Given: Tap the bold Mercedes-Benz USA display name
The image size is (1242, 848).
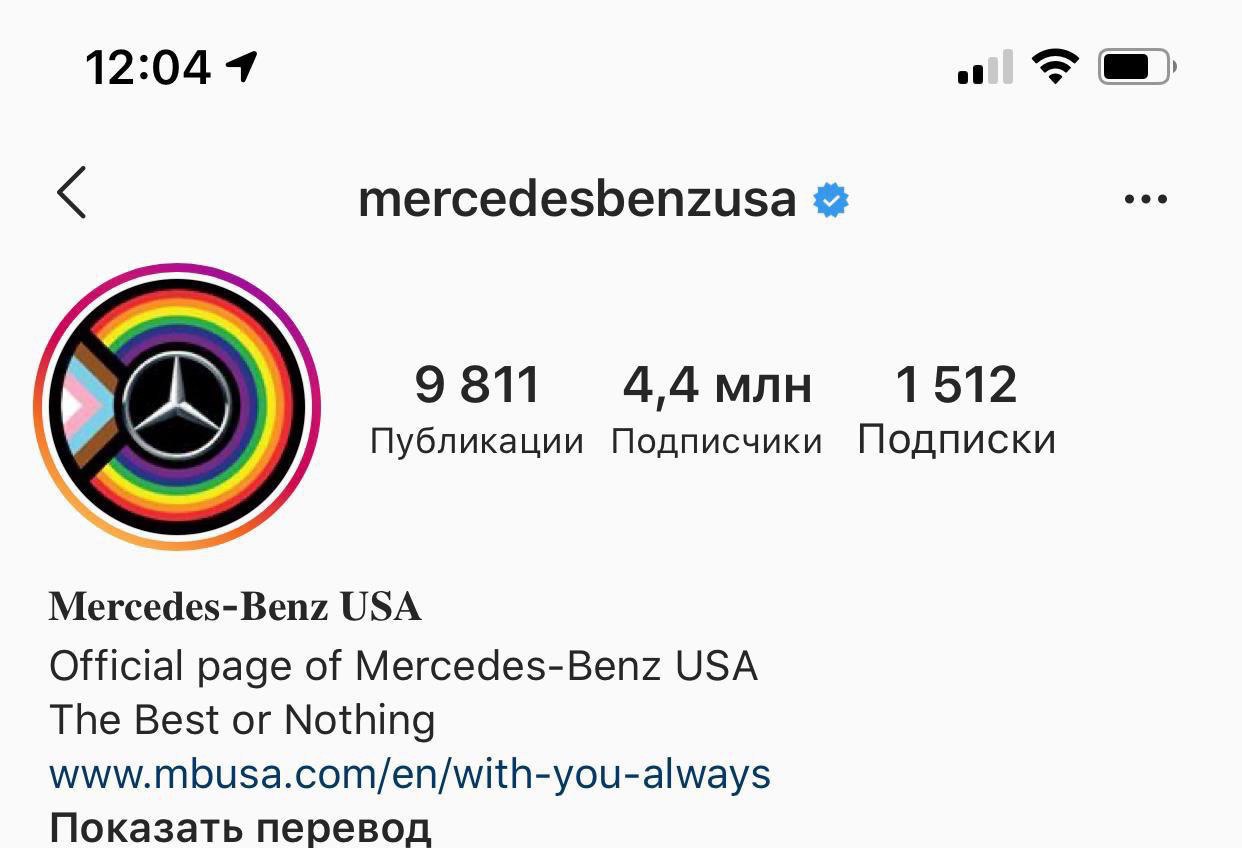Looking at the screenshot, I should (x=235, y=607).
